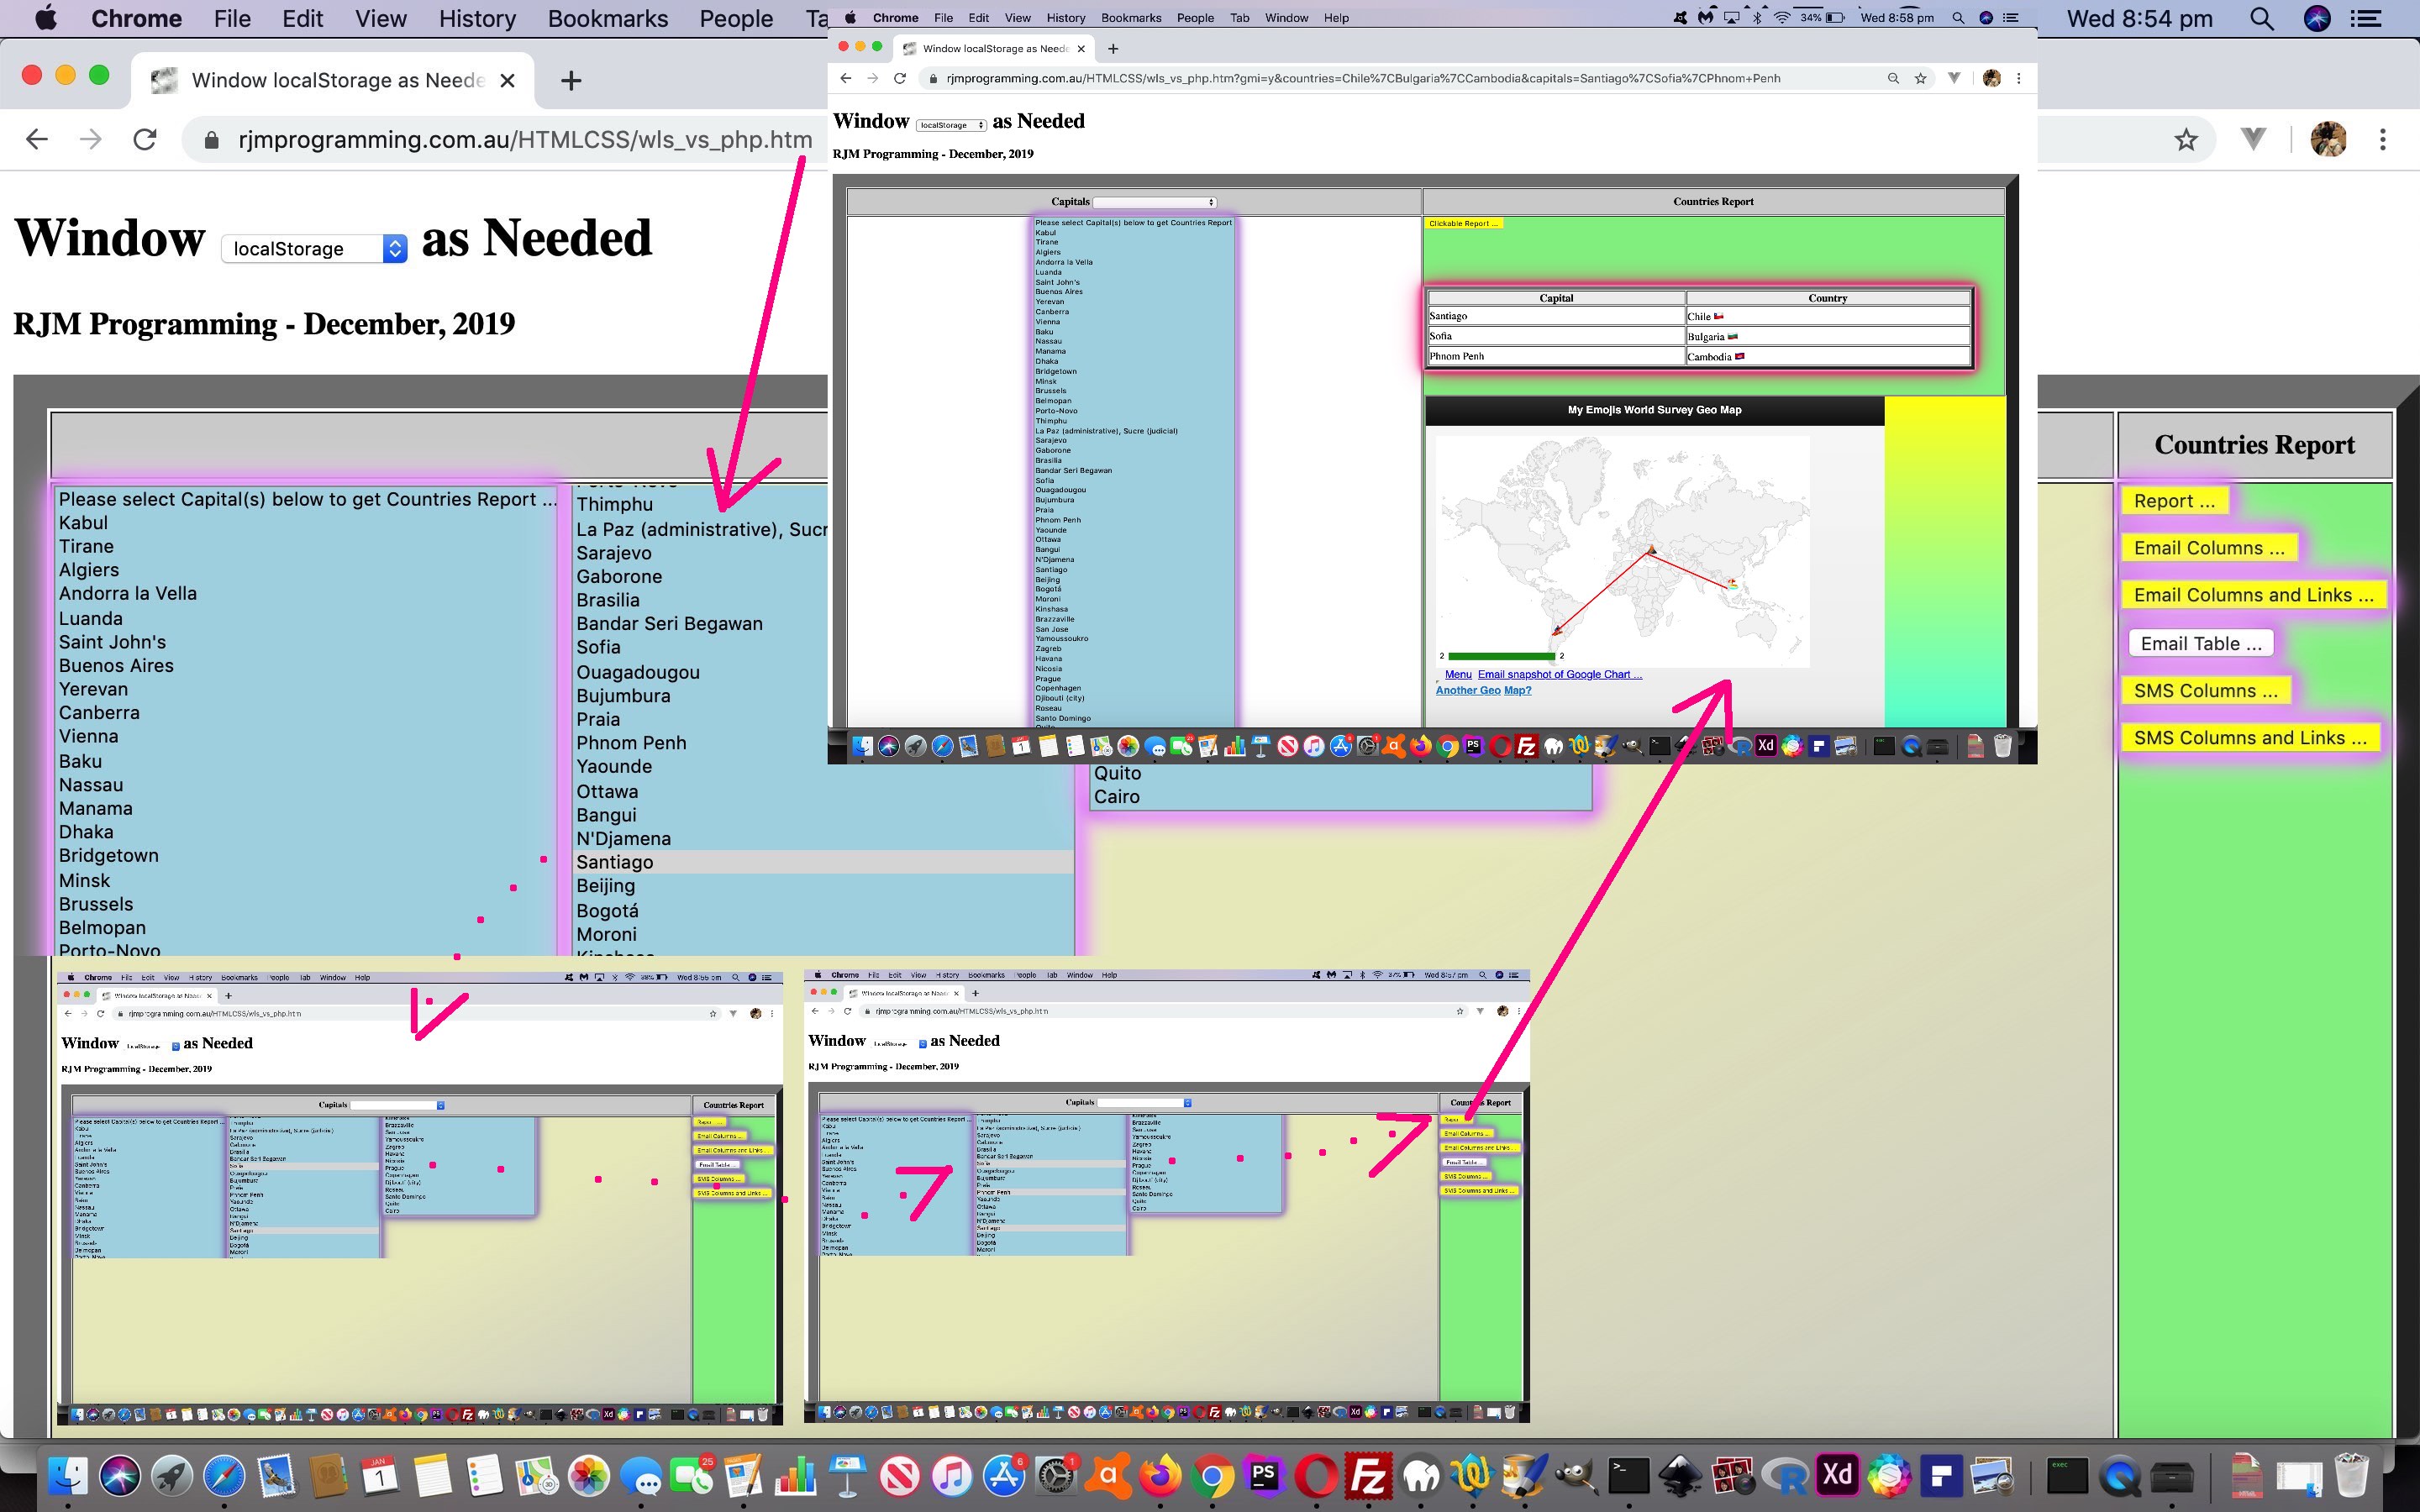This screenshot has width=2420, height=1512.
Task: Click the refresh/reload icon in browser toolbar
Action: click(x=145, y=141)
